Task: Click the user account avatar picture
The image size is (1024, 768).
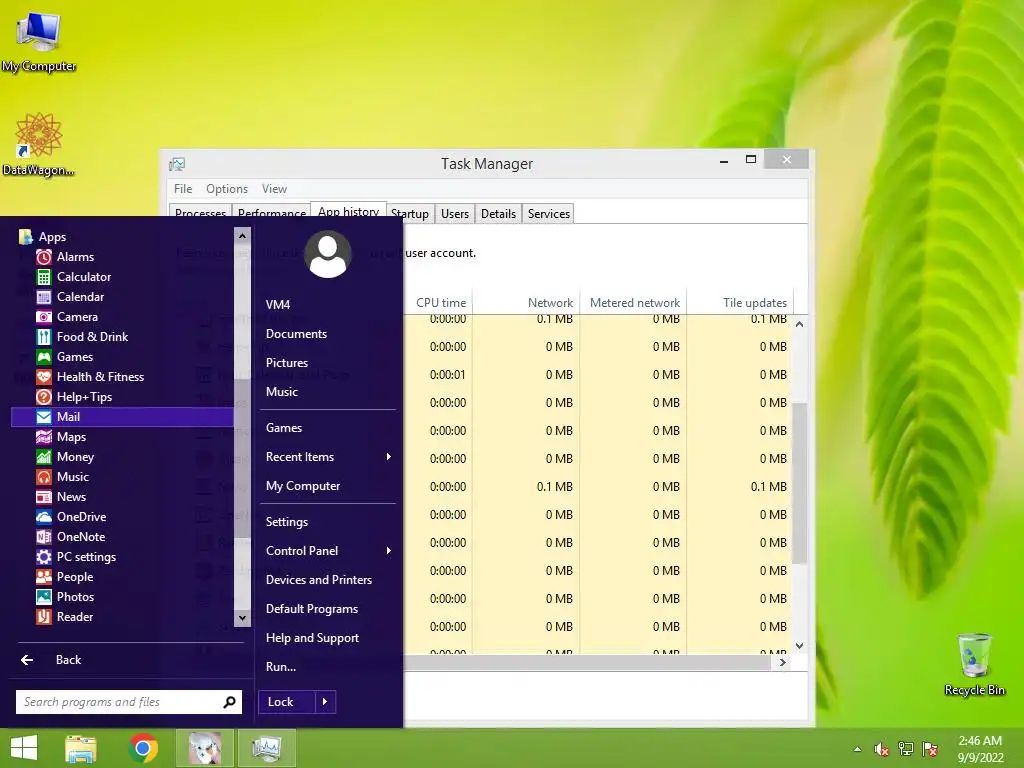Action: point(328,254)
